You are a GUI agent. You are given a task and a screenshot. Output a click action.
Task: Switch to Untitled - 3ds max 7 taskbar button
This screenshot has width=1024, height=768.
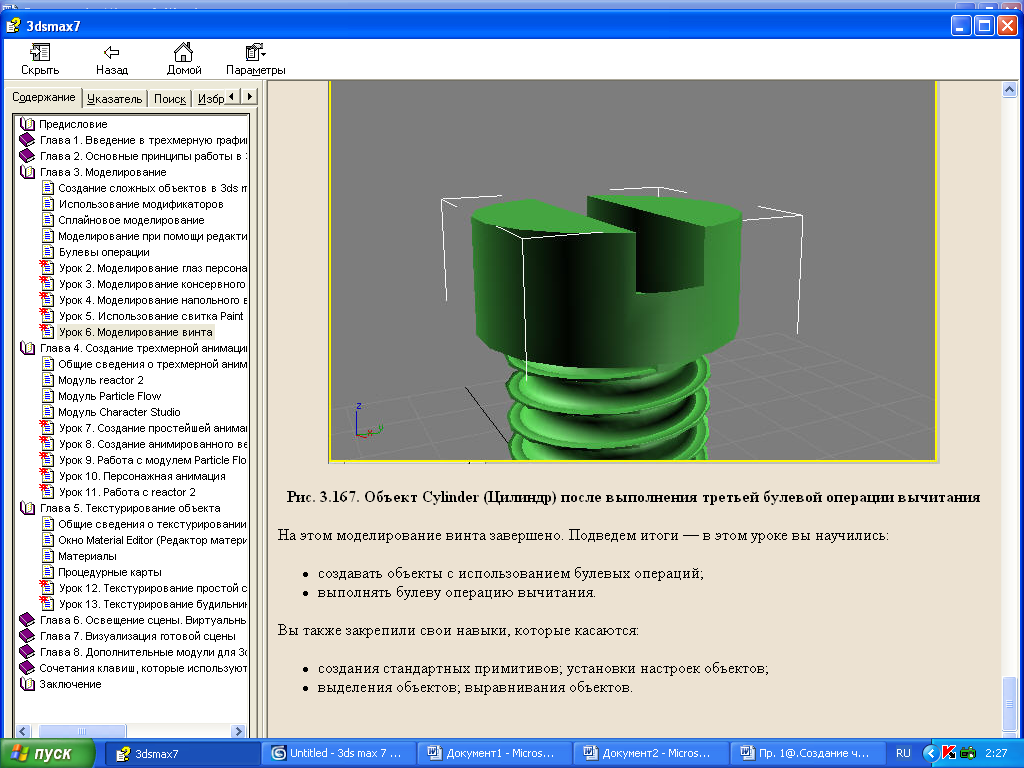click(337, 753)
